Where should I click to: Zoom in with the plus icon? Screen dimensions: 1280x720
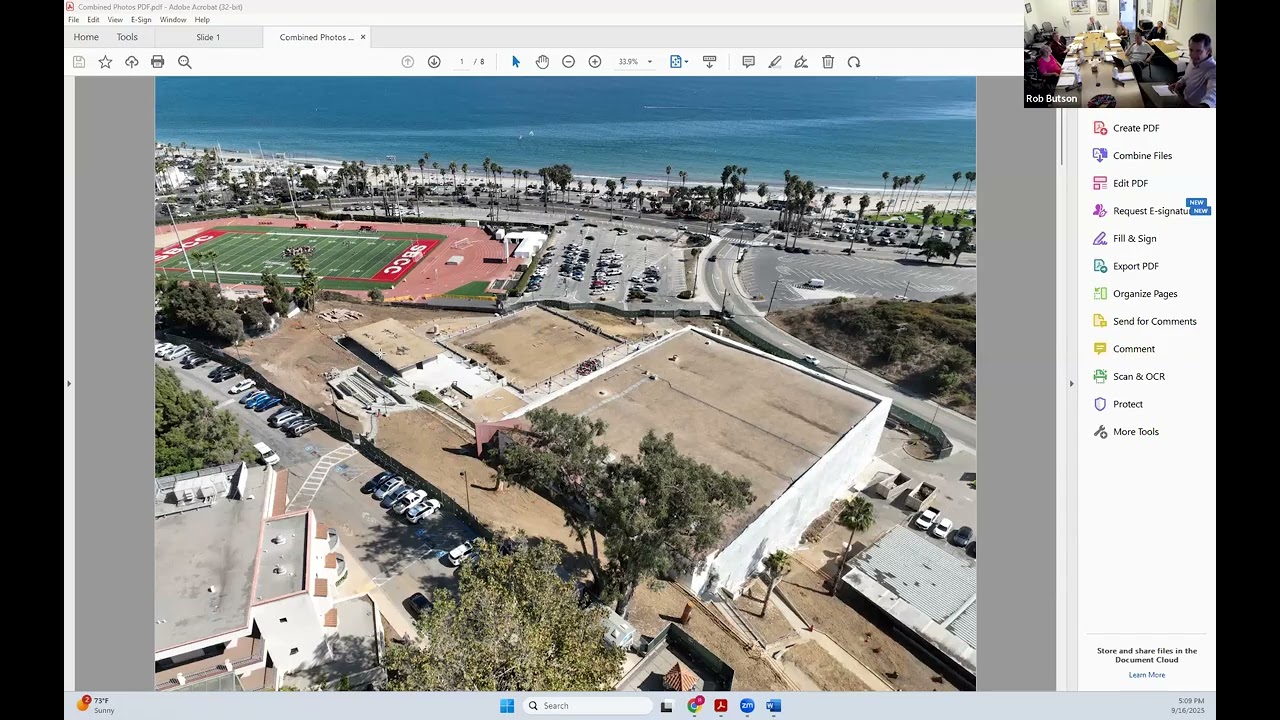coord(595,62)
